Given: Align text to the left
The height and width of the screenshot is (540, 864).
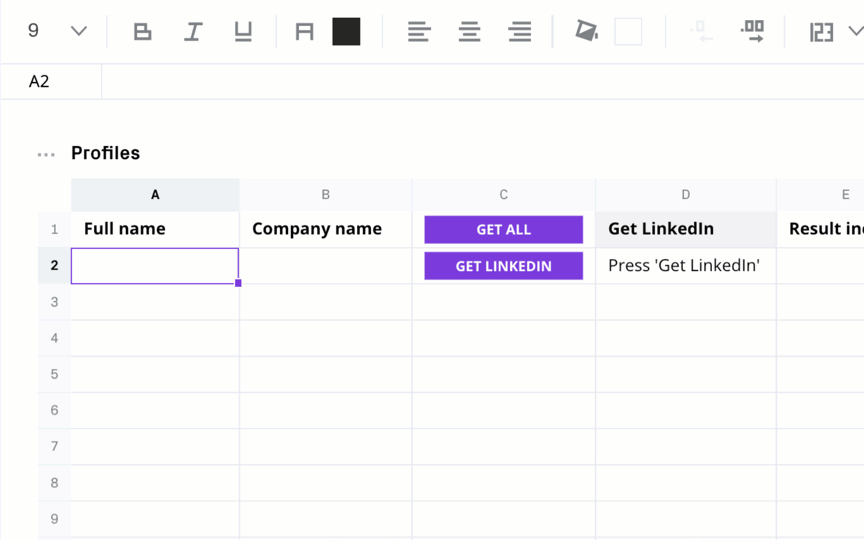Looking at the screenshot, I should (x=419, y=31).
